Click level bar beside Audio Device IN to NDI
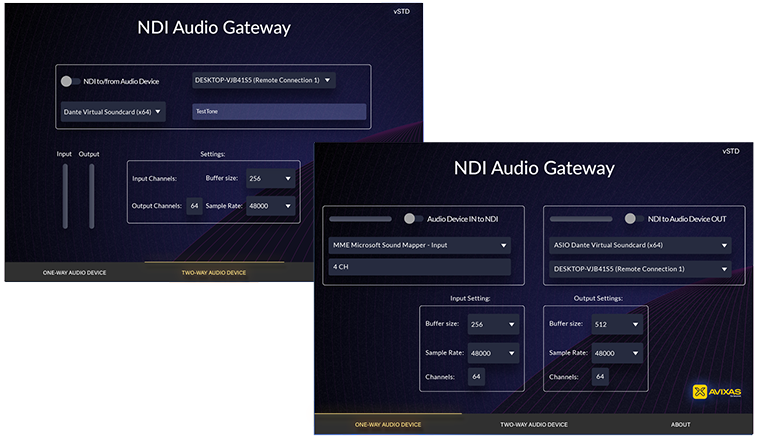The image size is (759, 438). tap(360, 219)
